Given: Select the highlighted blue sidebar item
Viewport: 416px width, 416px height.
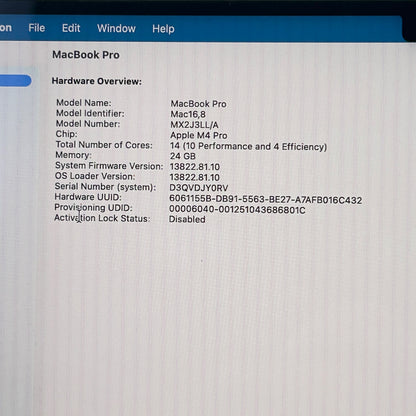Looking at the screenshot, I should 15,81.
